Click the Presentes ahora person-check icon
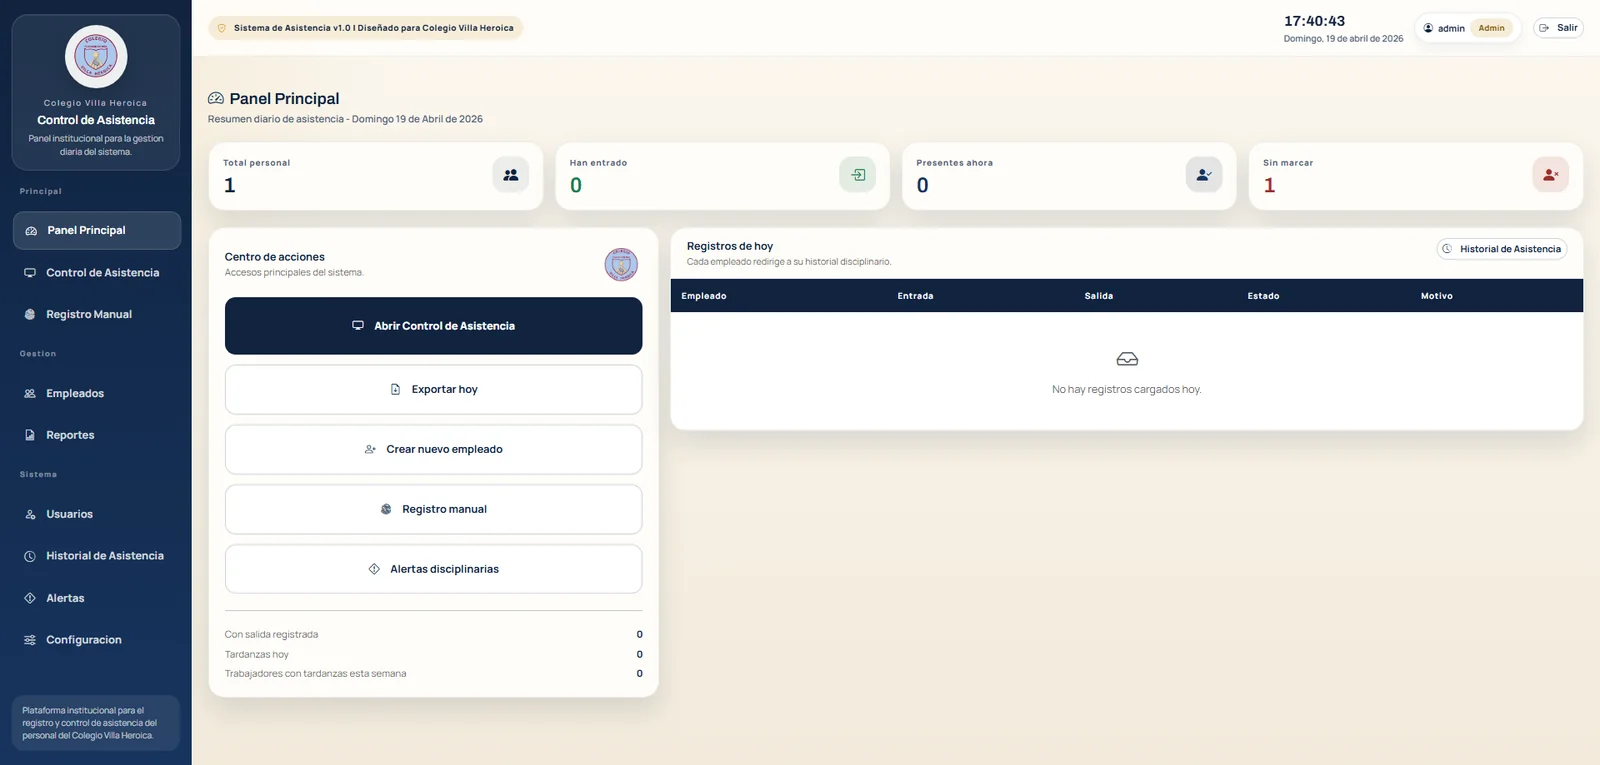The height and width of the screenshot is (765, 1600). click(x=1204, y=175)
